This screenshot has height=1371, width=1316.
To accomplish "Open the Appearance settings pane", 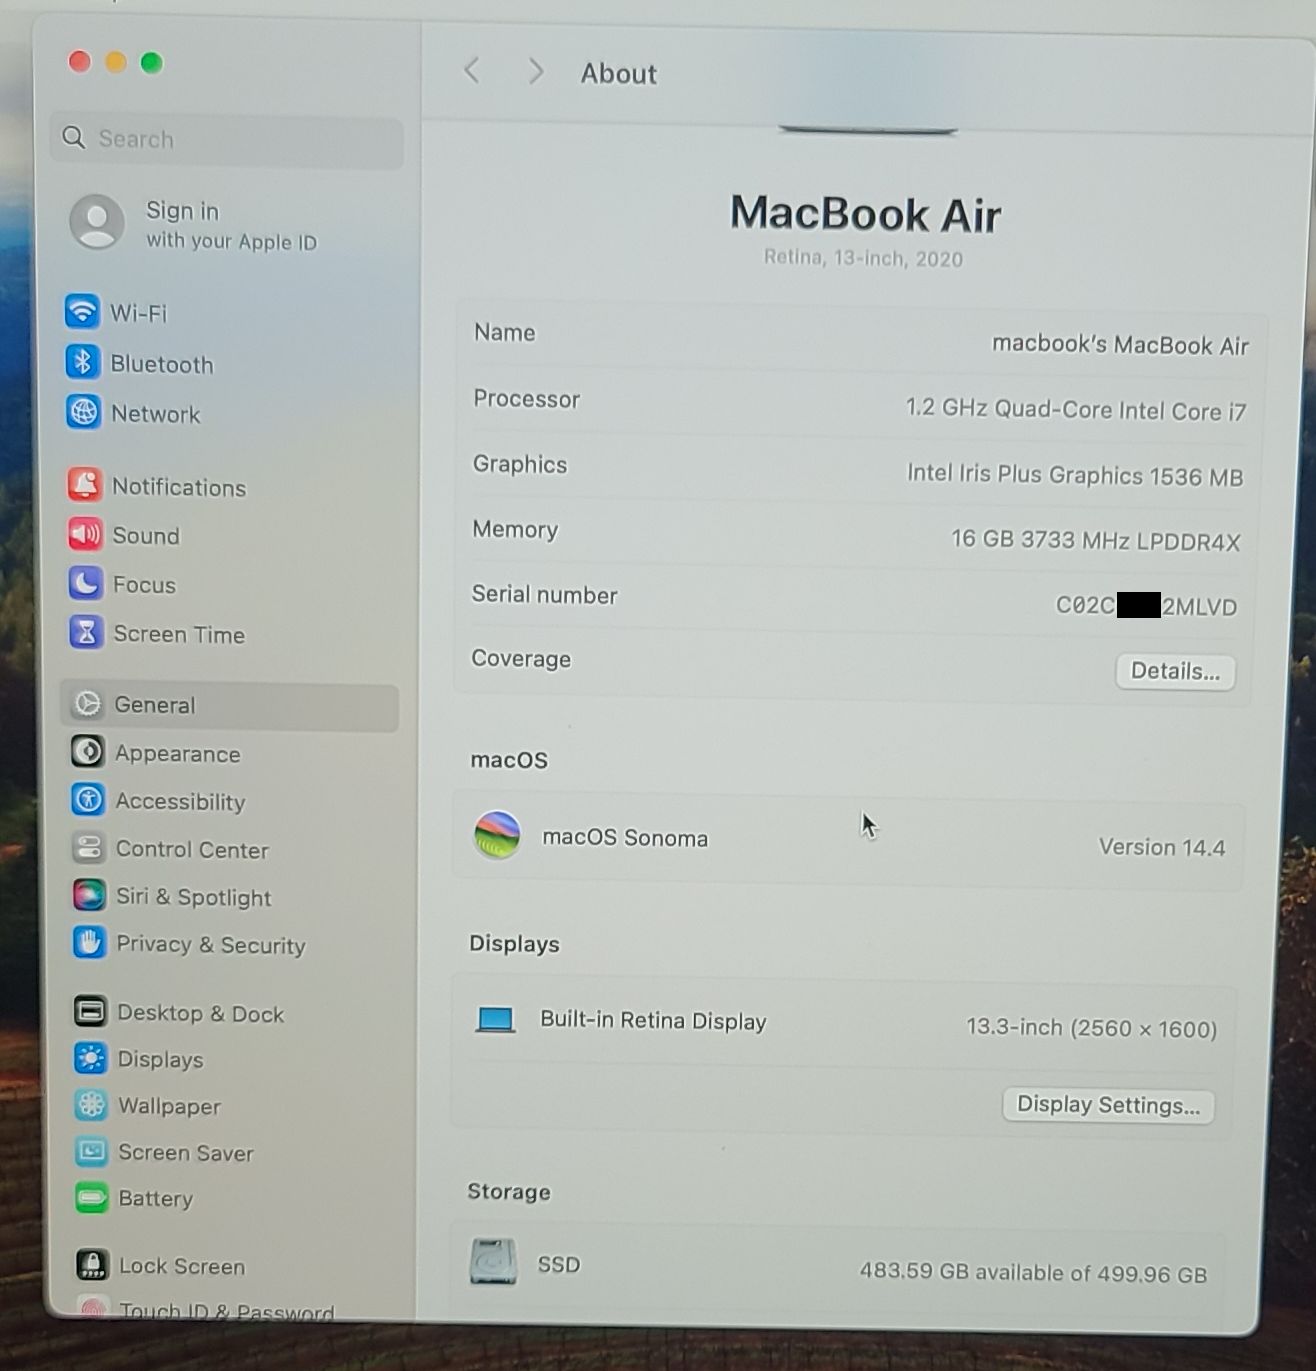I will click(177, 753).
